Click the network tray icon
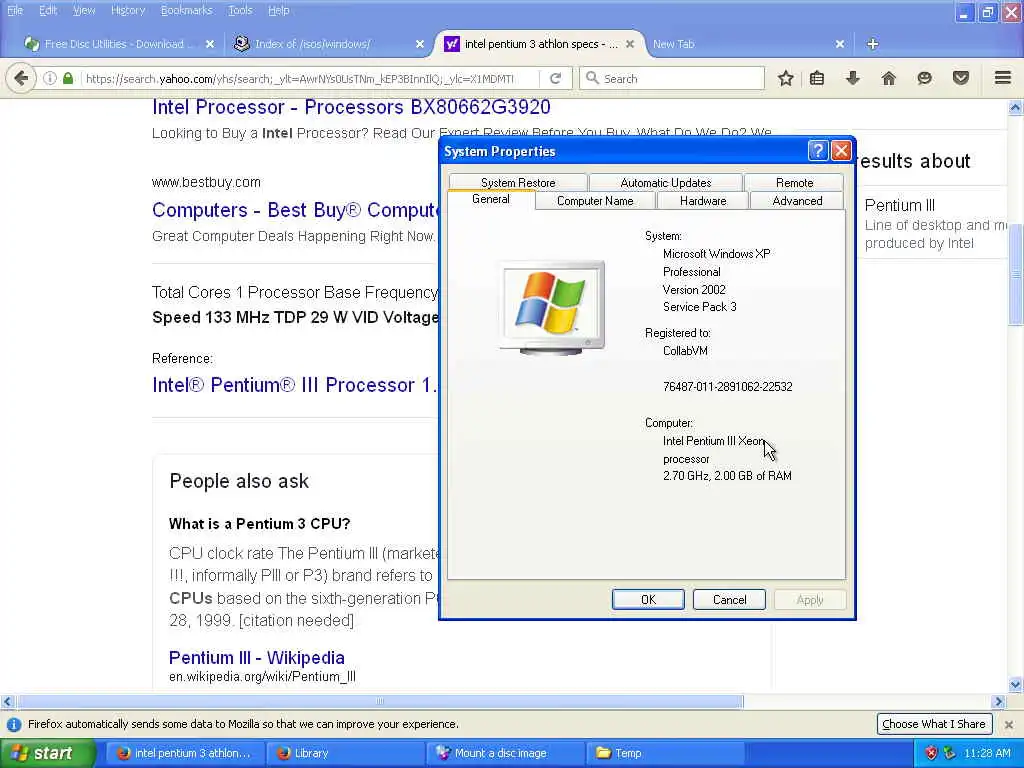The image size is (1024, 768). click(x=949, y=753)
